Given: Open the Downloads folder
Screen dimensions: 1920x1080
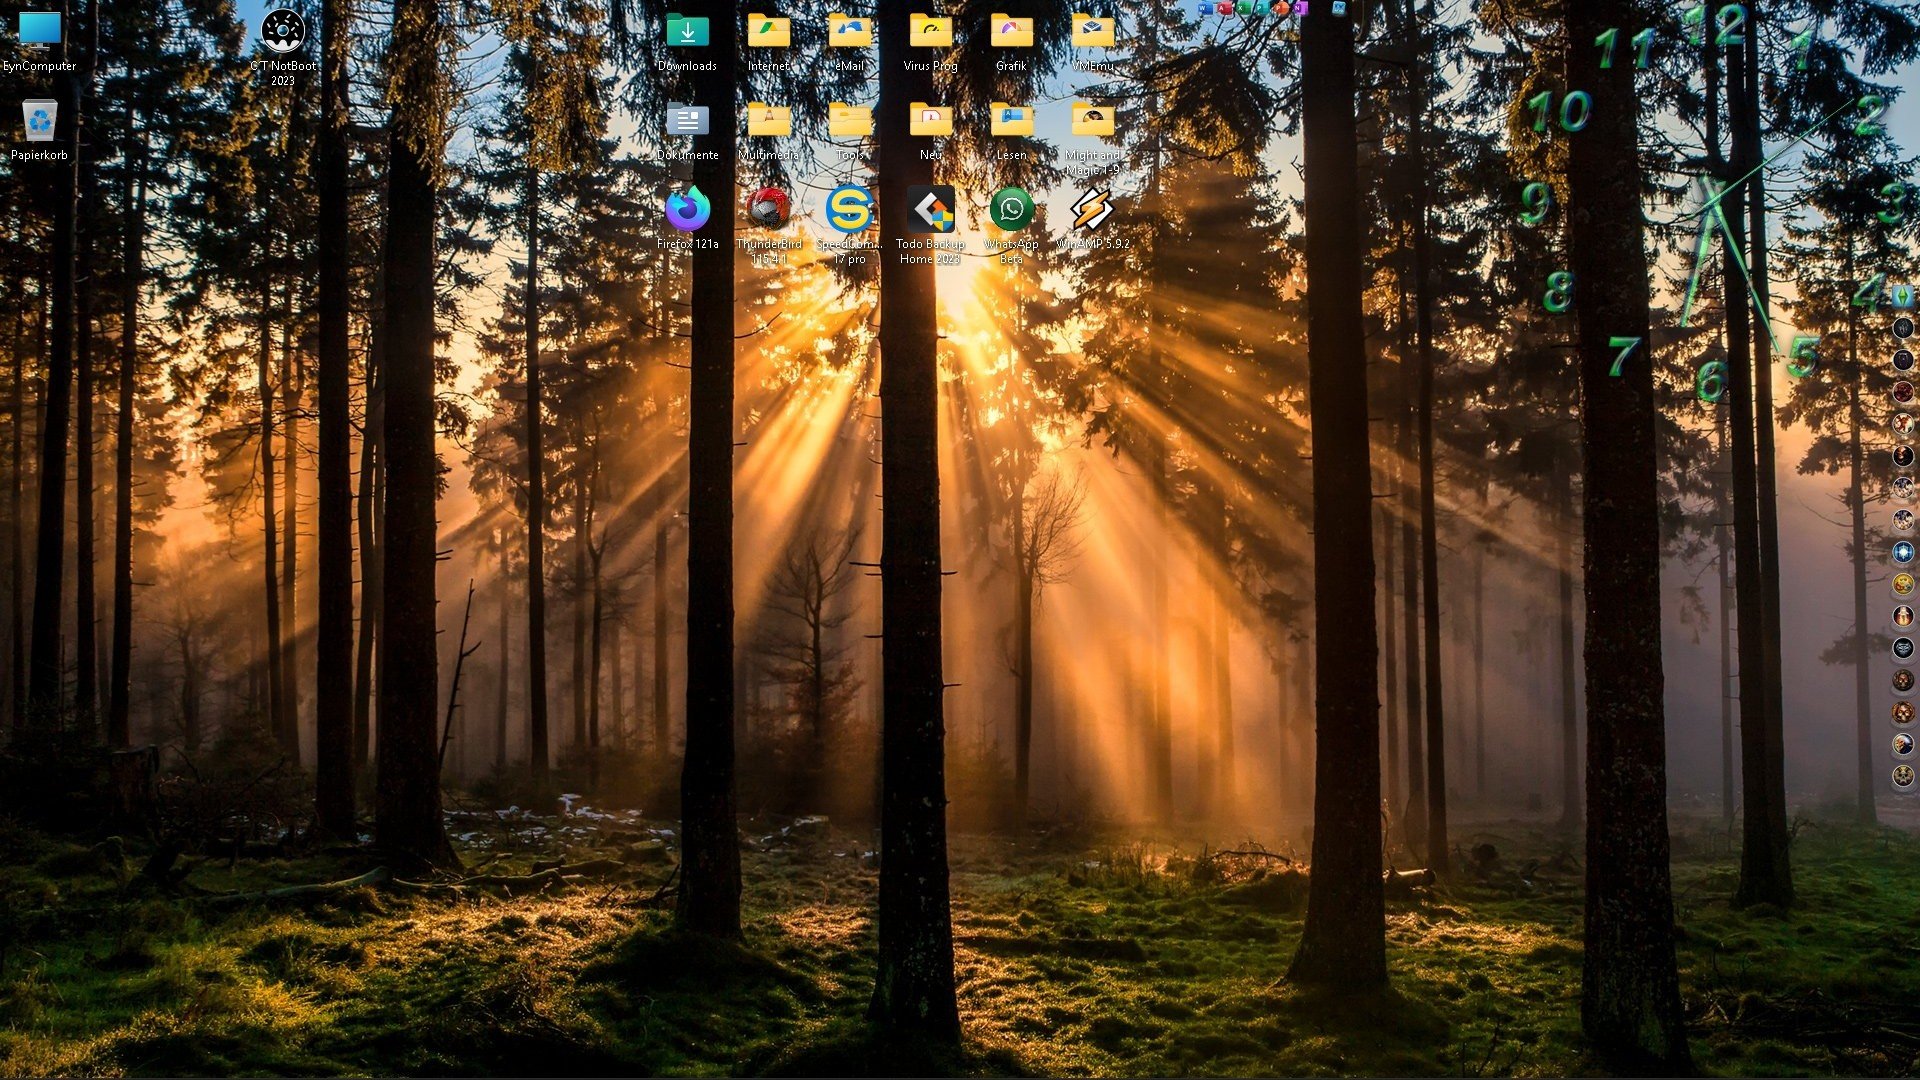Looking at the screenshot, I should pyautogui.click(x=687, y=31).
